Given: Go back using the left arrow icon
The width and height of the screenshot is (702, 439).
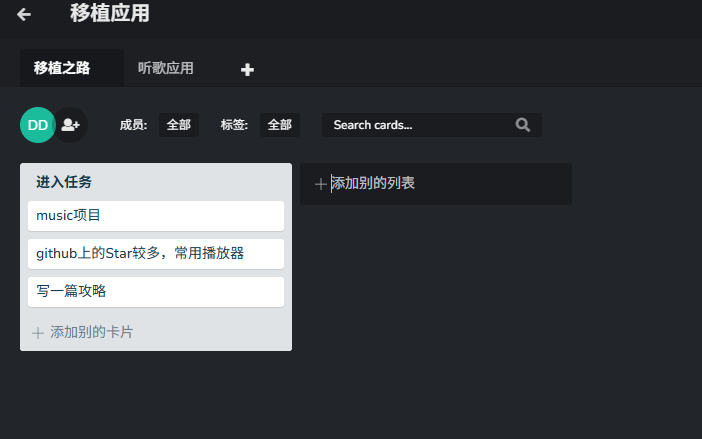Looking at the screenshot, I should [x=24, y=14].
